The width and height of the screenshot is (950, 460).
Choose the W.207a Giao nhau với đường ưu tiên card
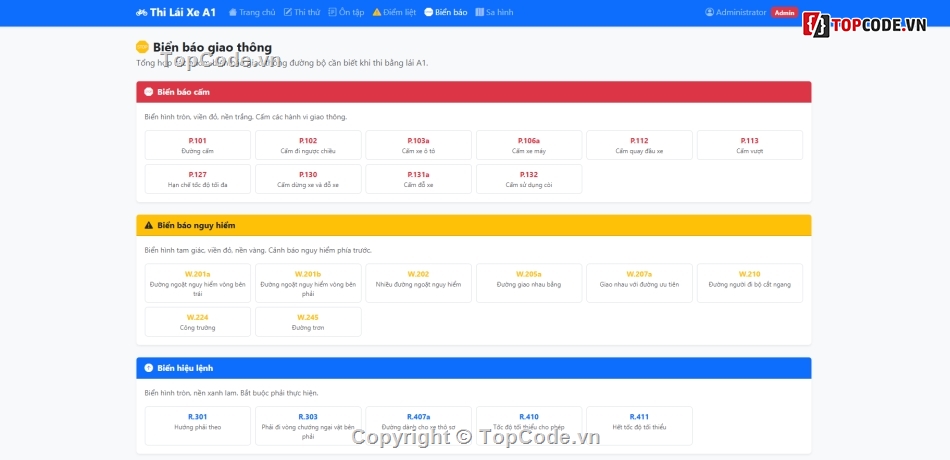pos(639,283)
